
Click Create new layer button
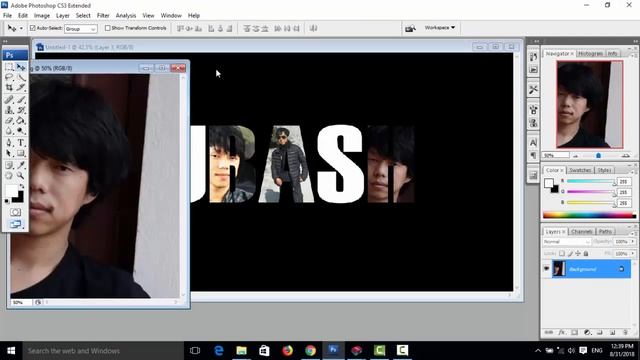coord(612,332)
